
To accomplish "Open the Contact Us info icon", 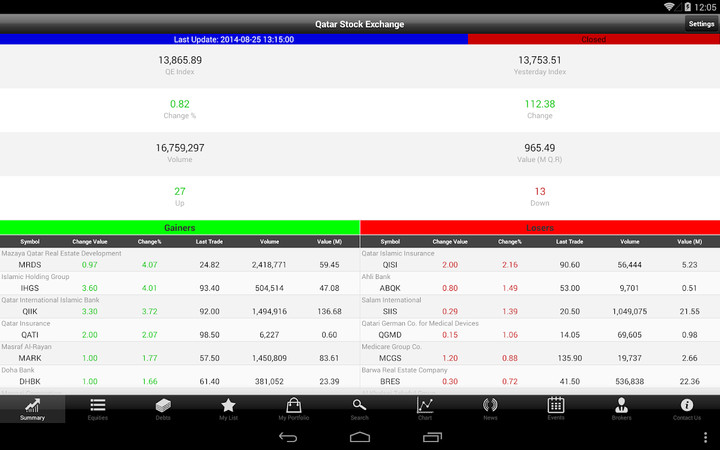I will (687, 405).
